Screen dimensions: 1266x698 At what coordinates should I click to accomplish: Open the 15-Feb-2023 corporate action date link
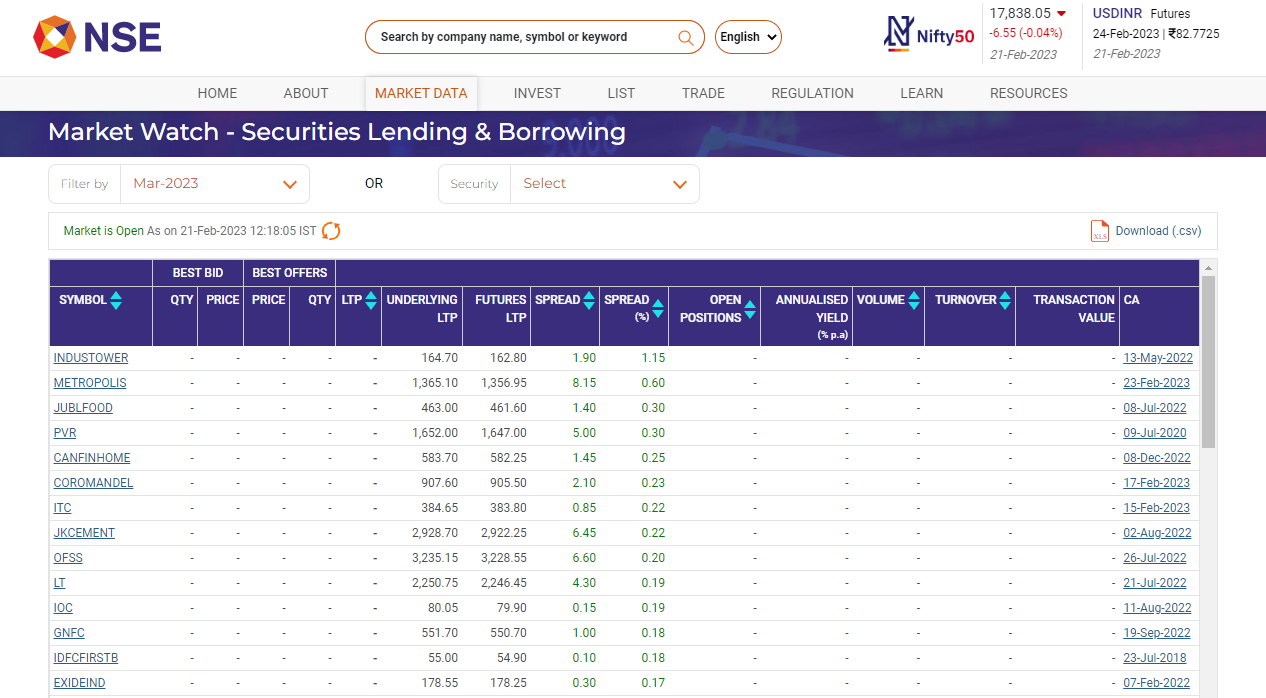[1157, 508]
